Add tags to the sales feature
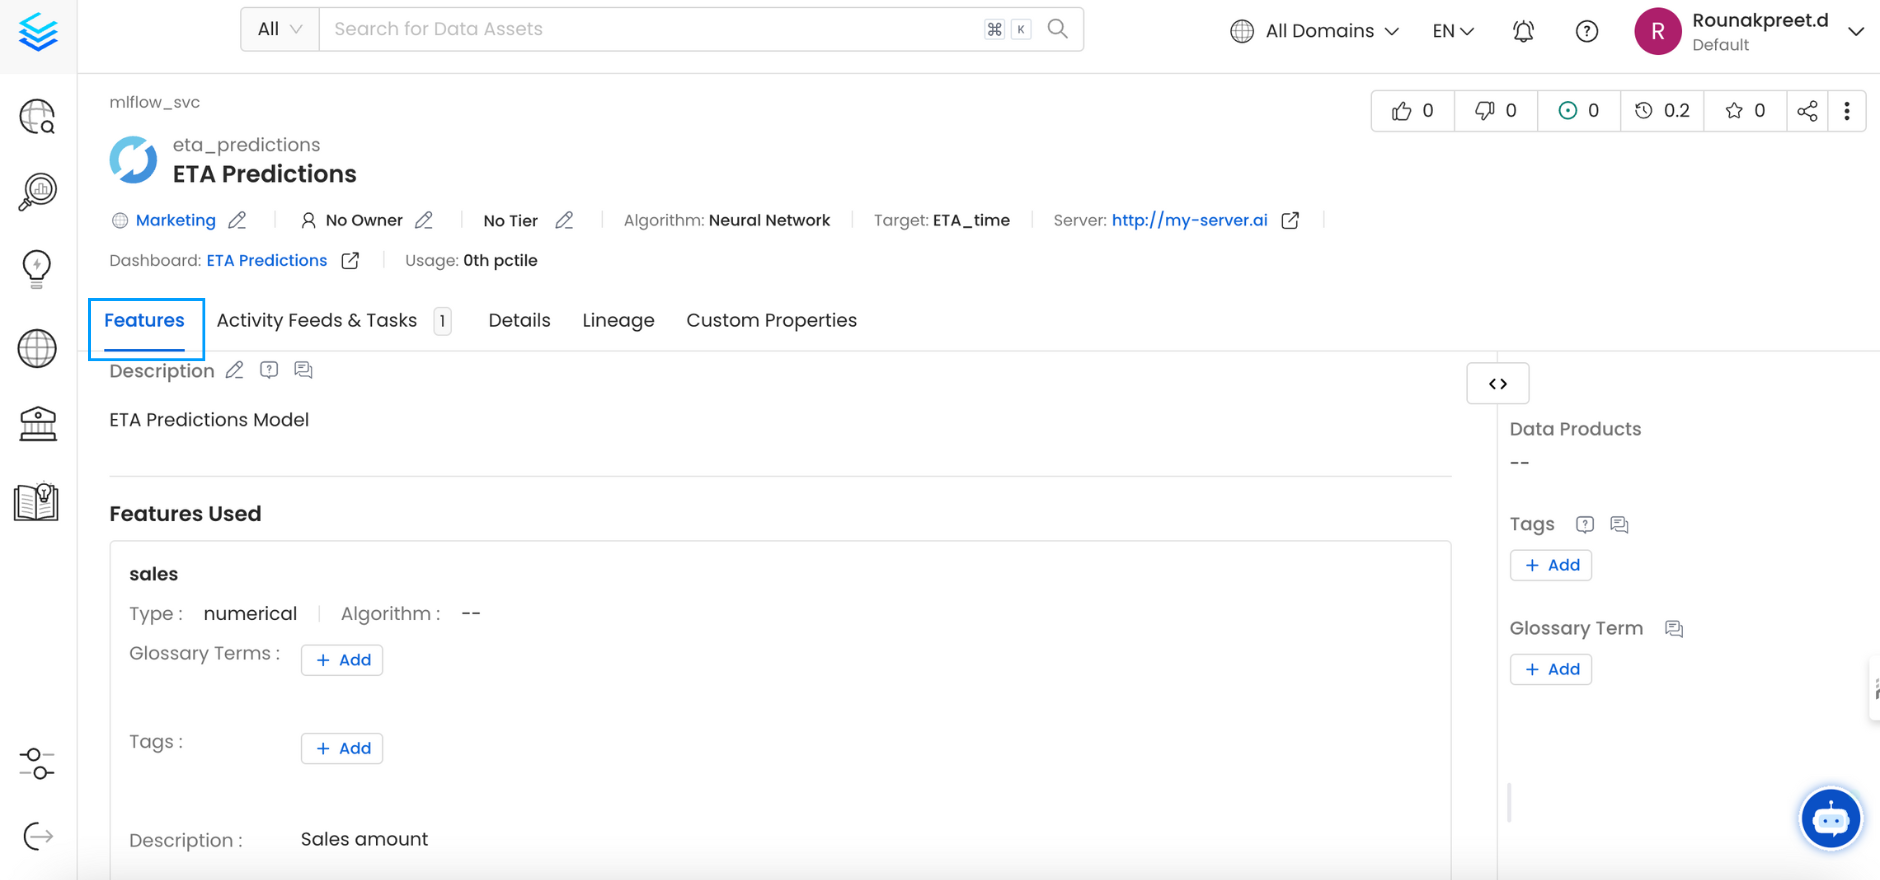Image resolution: width=1880 pixels, height=880 pixels. [342, 748]
